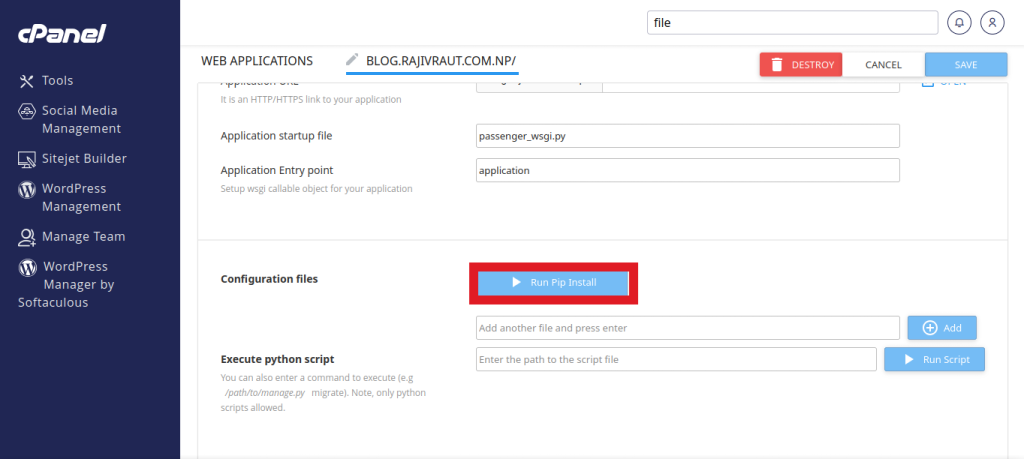Focus the search field containing 'file'
The image size is (1024, 459).
(792, 22)
